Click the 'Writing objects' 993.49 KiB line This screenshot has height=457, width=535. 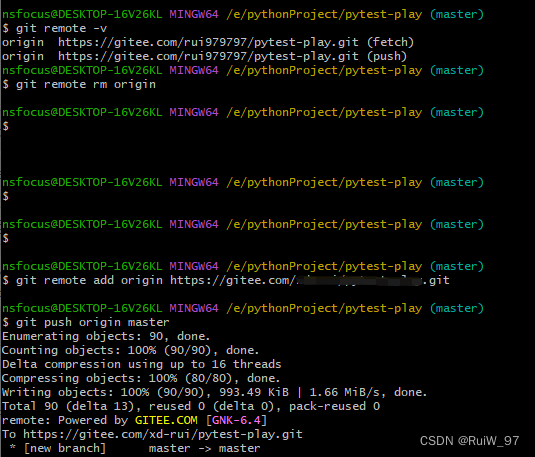[x=214, y=392]
